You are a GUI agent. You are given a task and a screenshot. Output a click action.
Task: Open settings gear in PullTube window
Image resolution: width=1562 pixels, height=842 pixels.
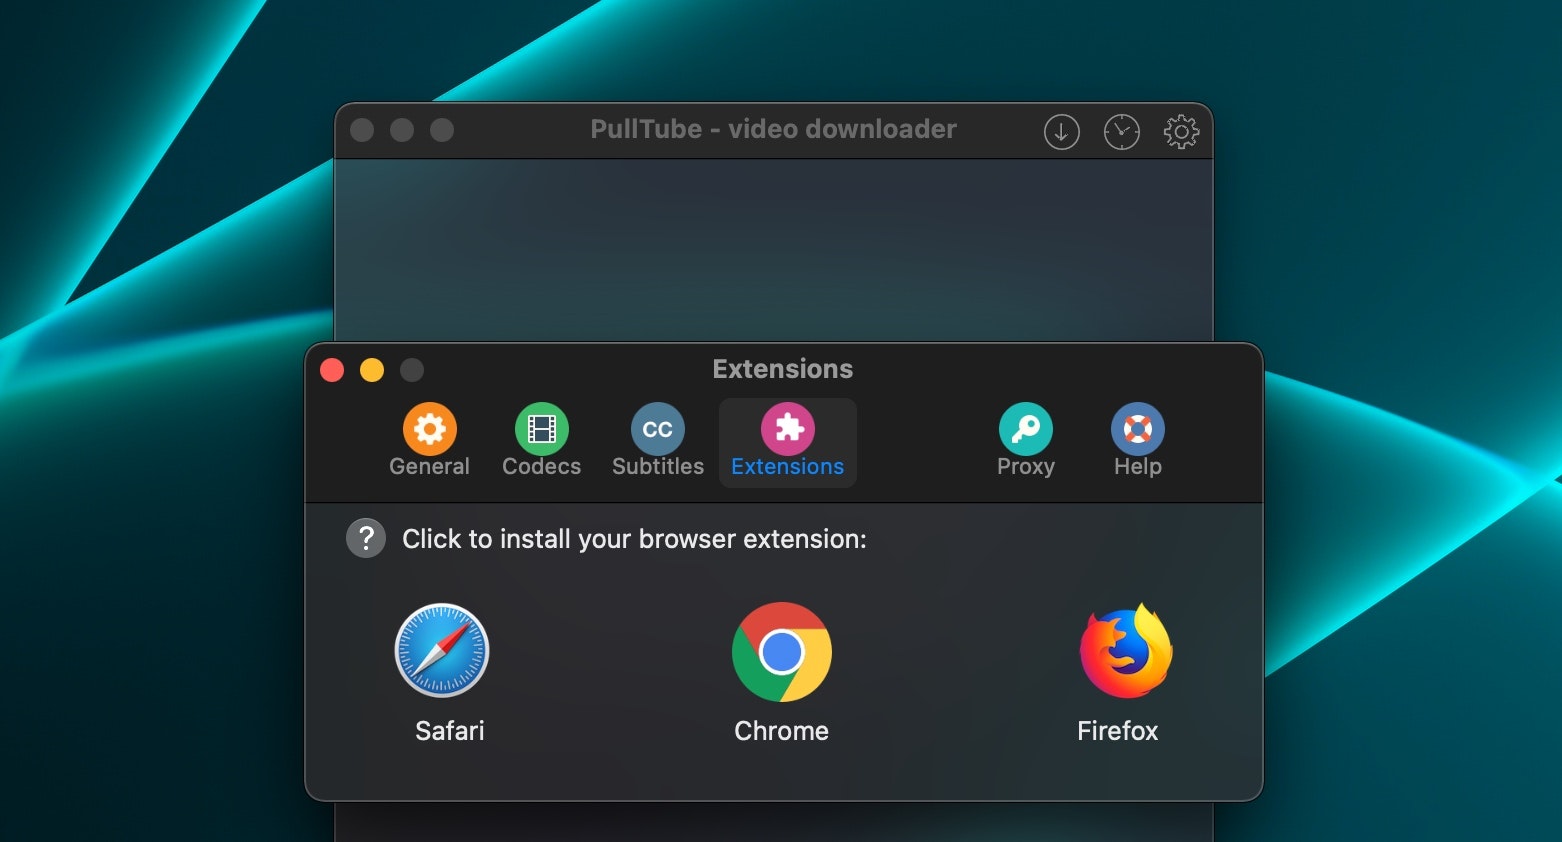tap(1181, 131)
